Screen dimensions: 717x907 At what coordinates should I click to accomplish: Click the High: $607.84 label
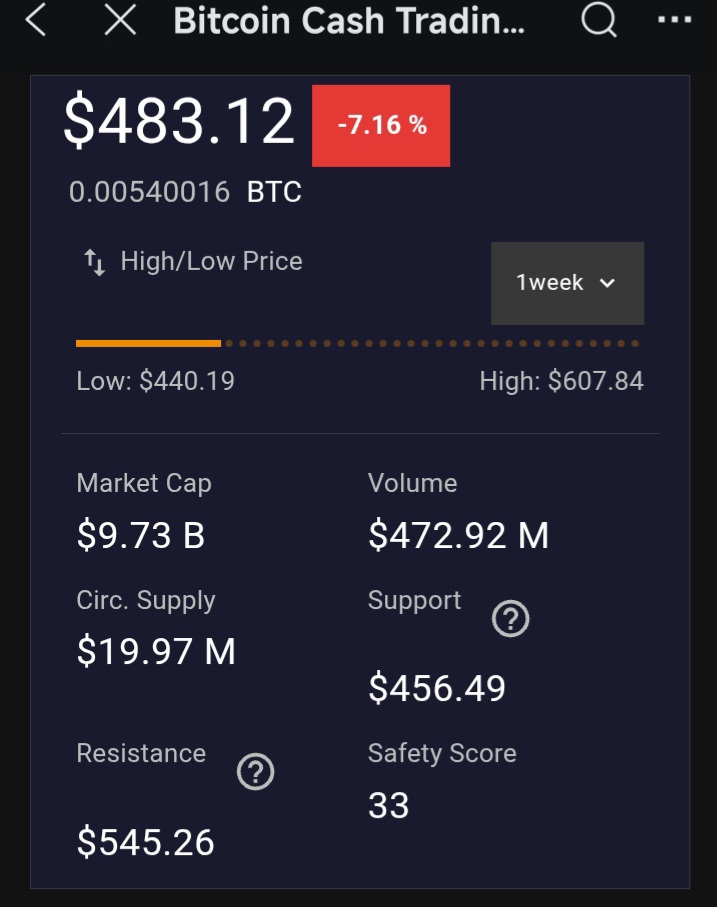[561, 381]
